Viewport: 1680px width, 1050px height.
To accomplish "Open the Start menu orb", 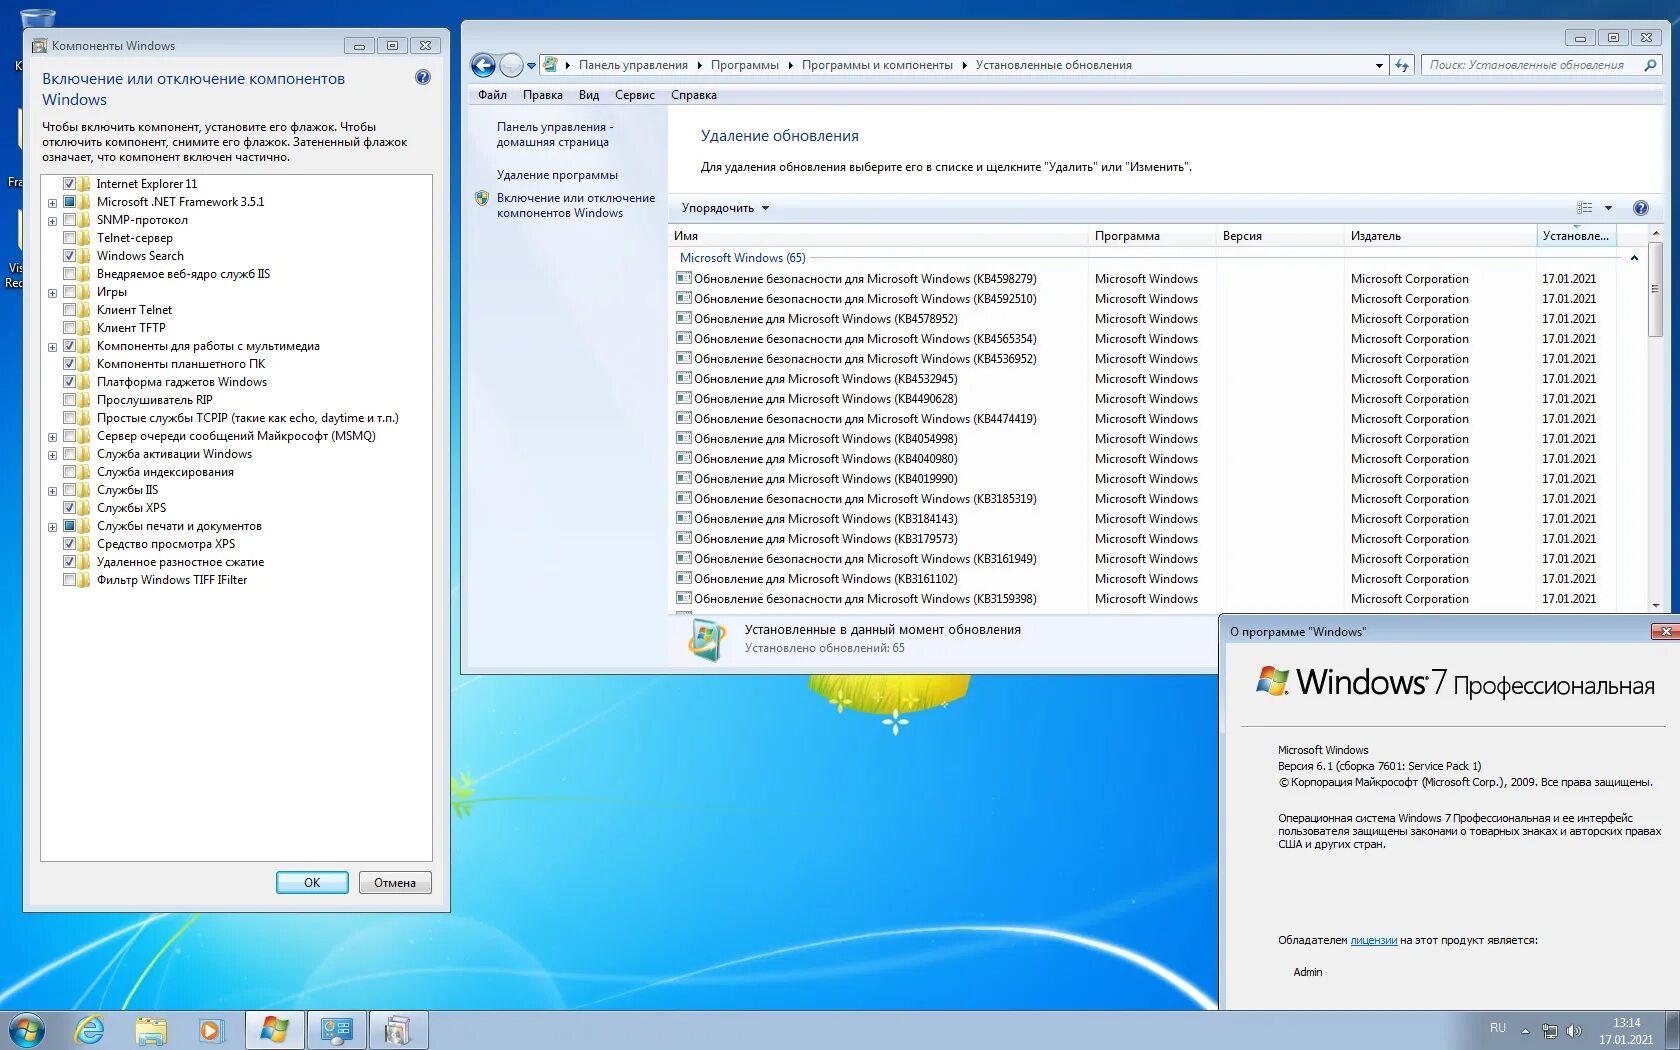I will (27, 1029).
